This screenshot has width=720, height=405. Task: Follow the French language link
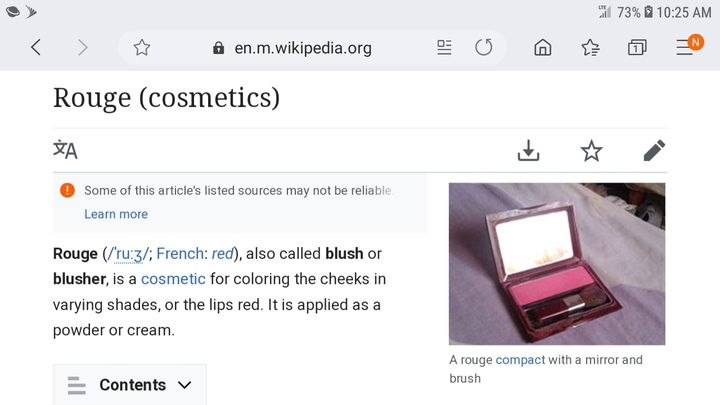click(x=180, y=253)
